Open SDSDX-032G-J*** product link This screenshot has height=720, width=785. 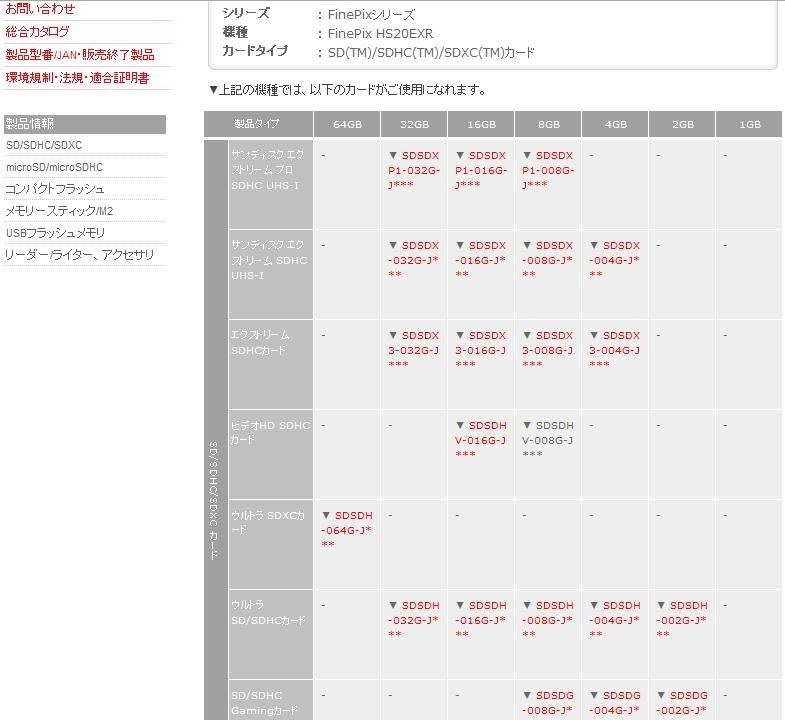coord(414,260)
